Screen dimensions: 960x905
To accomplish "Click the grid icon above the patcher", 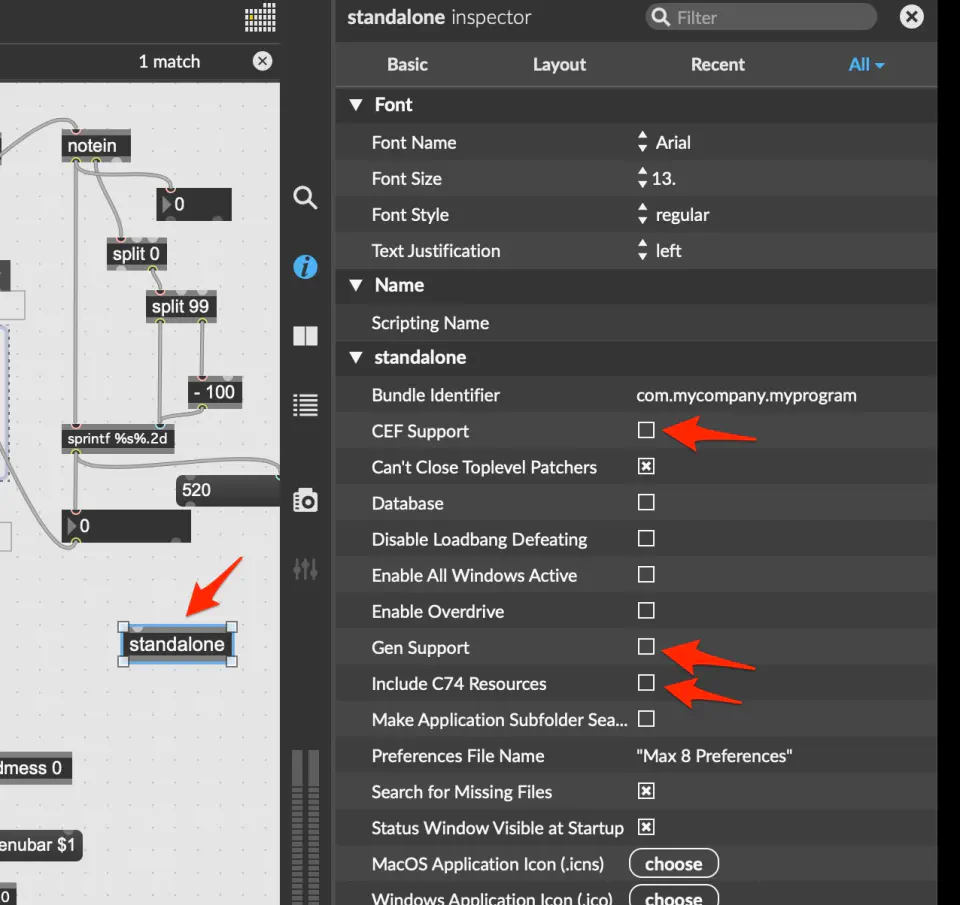I will (260, 18).
